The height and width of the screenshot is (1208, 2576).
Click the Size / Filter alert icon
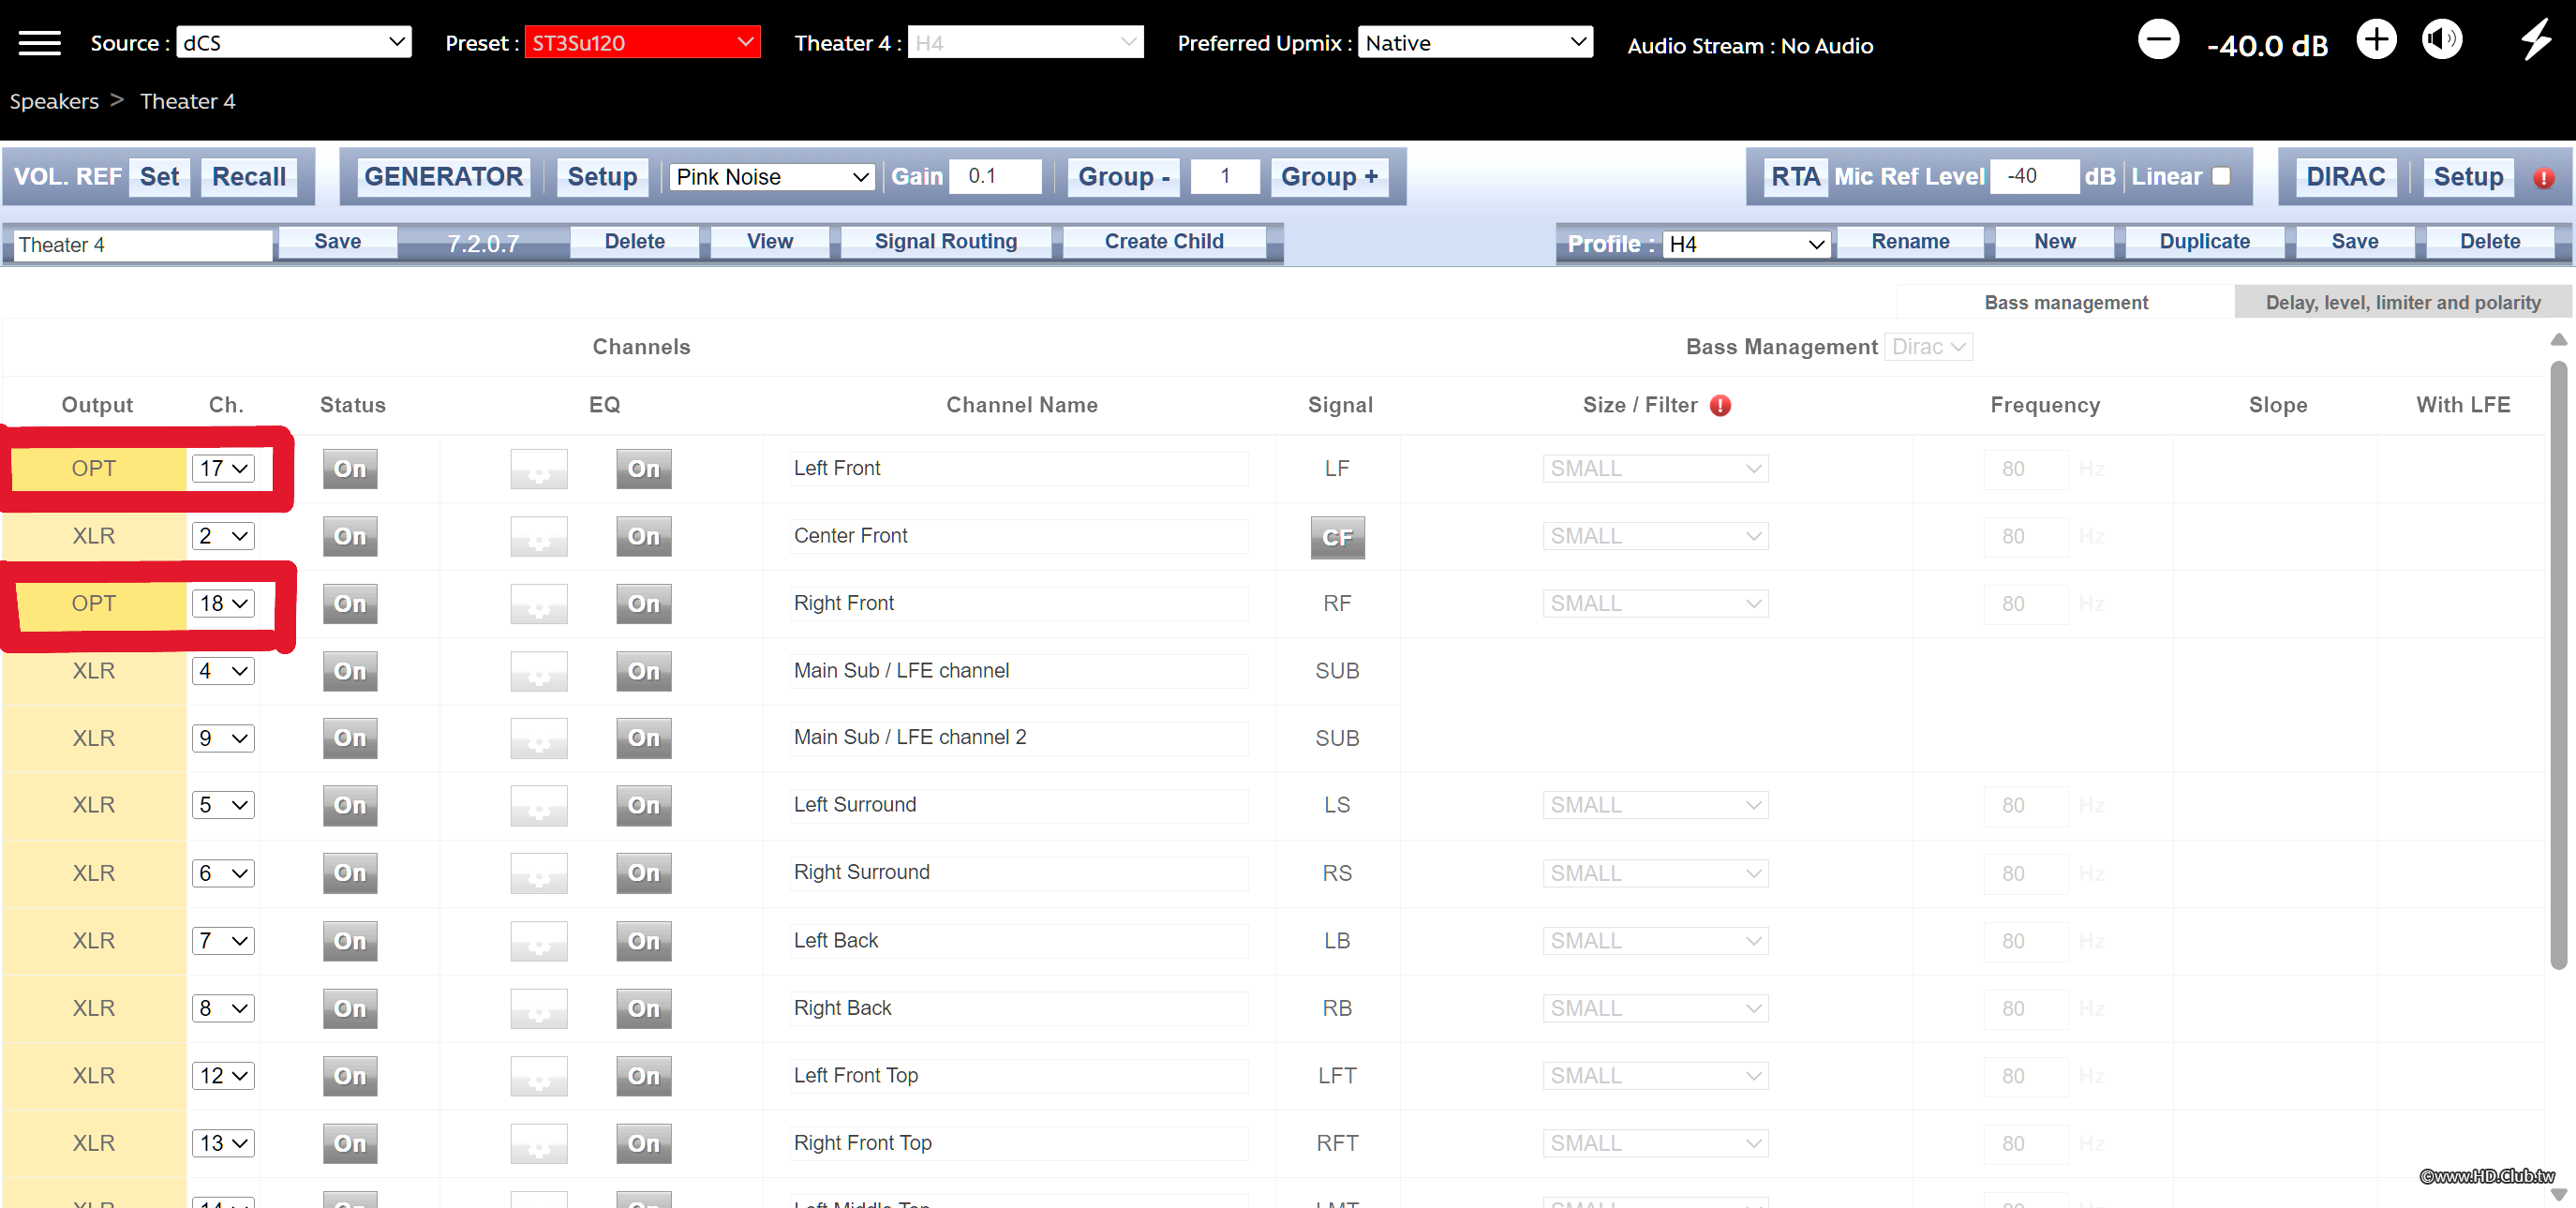point(1720,405)
